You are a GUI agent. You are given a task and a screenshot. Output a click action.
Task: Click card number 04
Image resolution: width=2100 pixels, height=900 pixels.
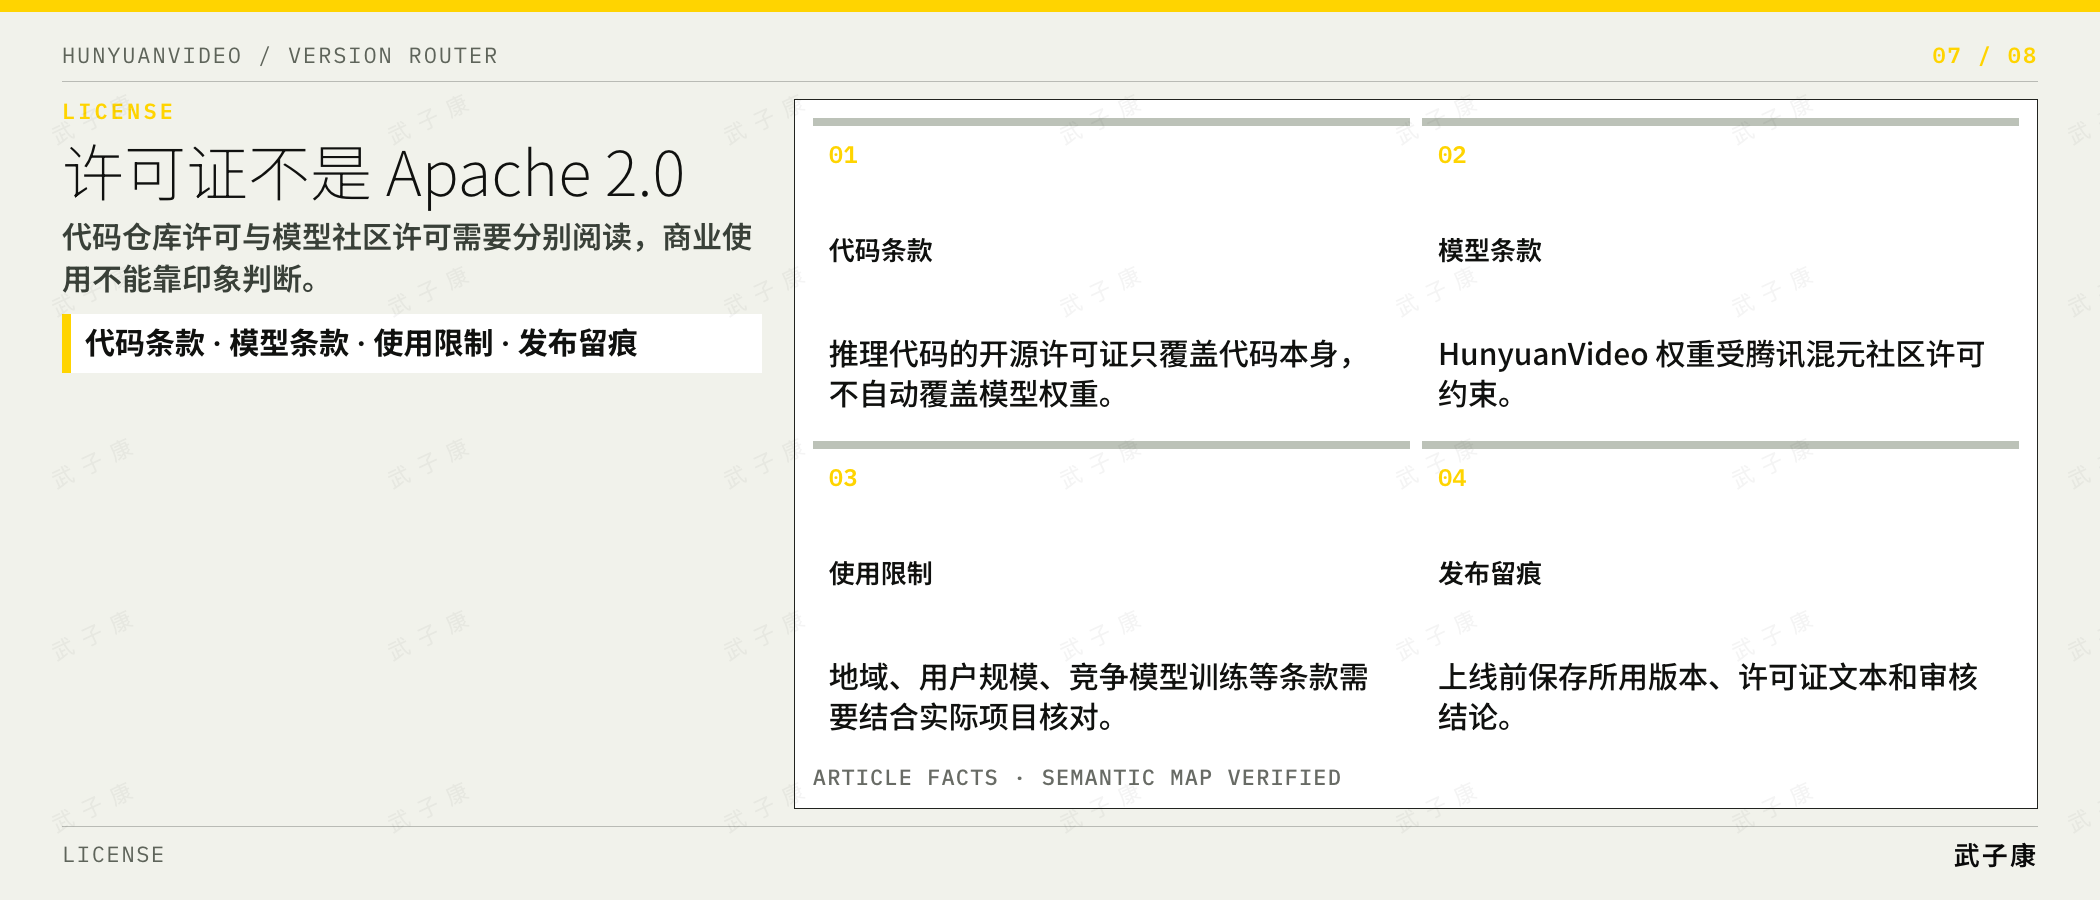tap(1452, 478)
